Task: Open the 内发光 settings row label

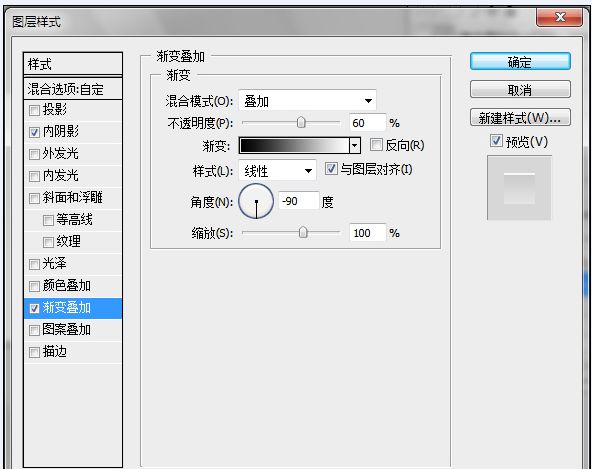Action: click(61, 175)
